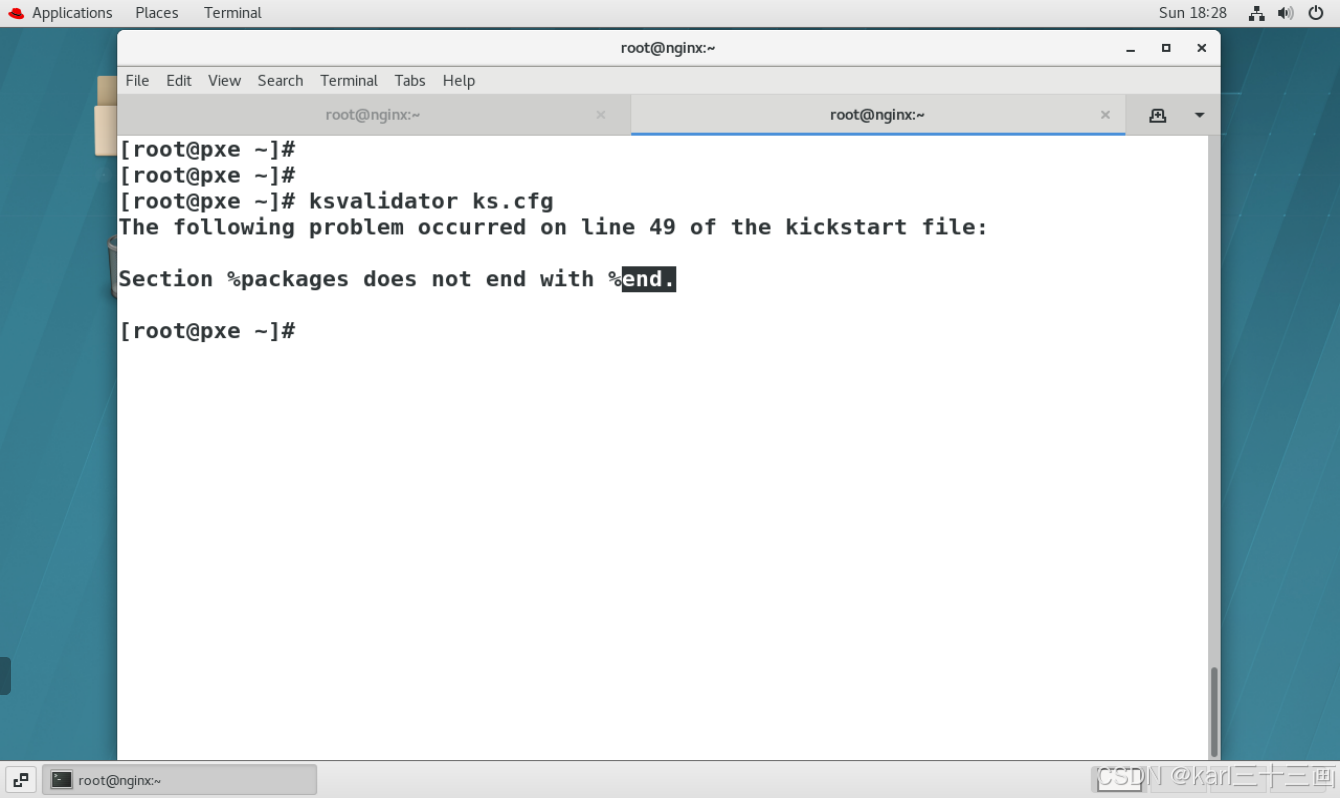Open the View menu

tap(224, 80)
